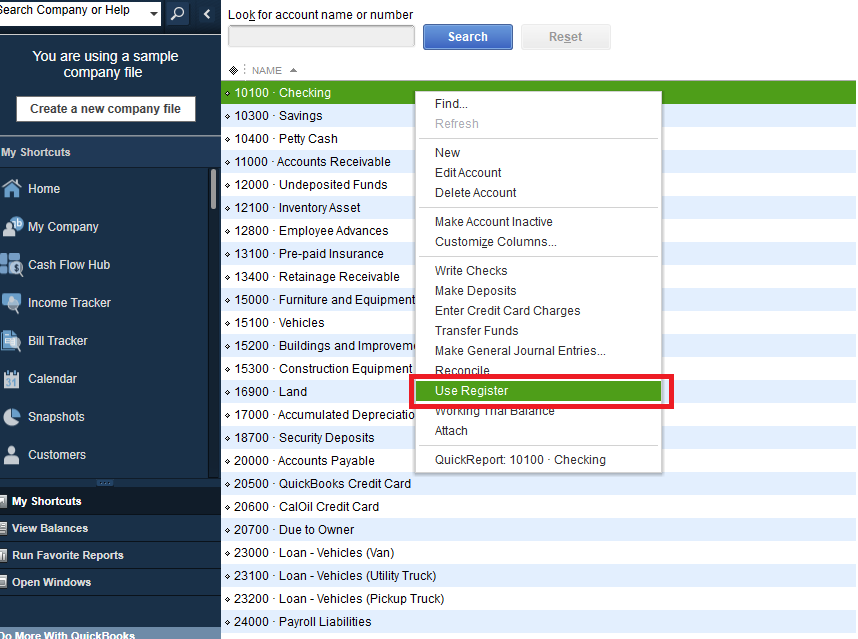Image resolution: width=858 pixels, height=639 pixels.
Task: Open Income Tracker icon
Action: tap(11, 303)
